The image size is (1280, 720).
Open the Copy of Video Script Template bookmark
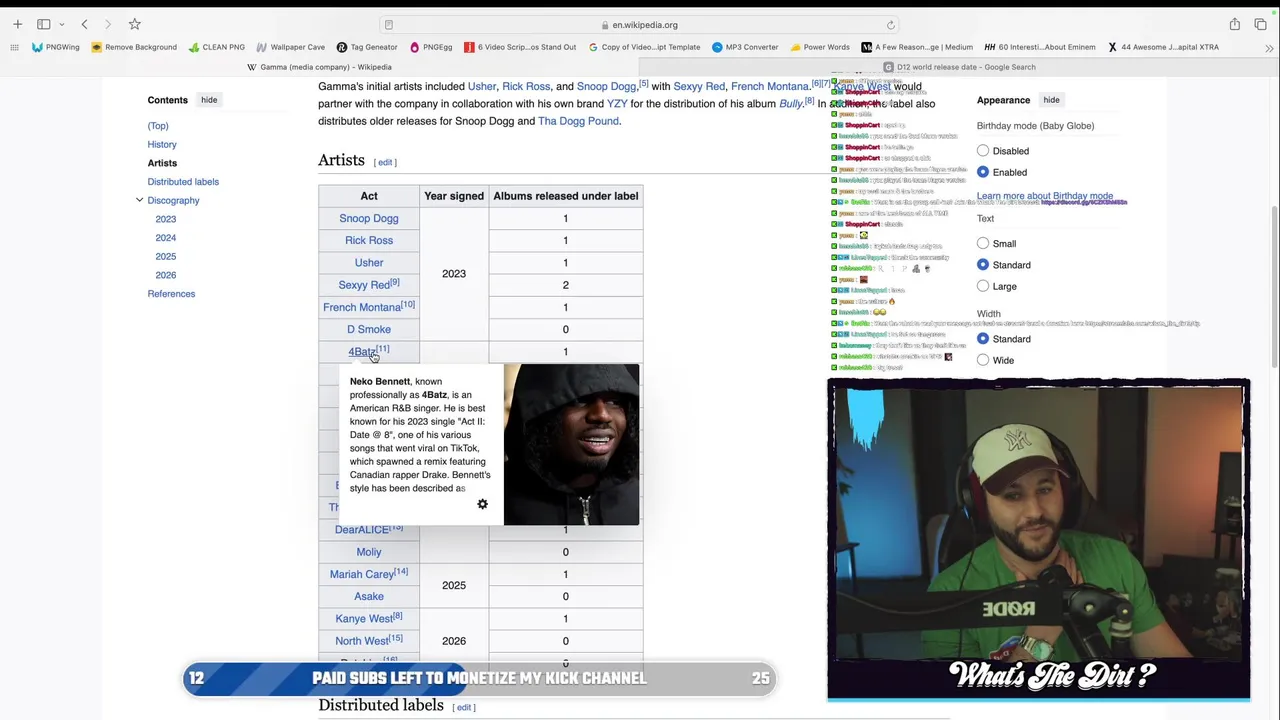[645, 47]
